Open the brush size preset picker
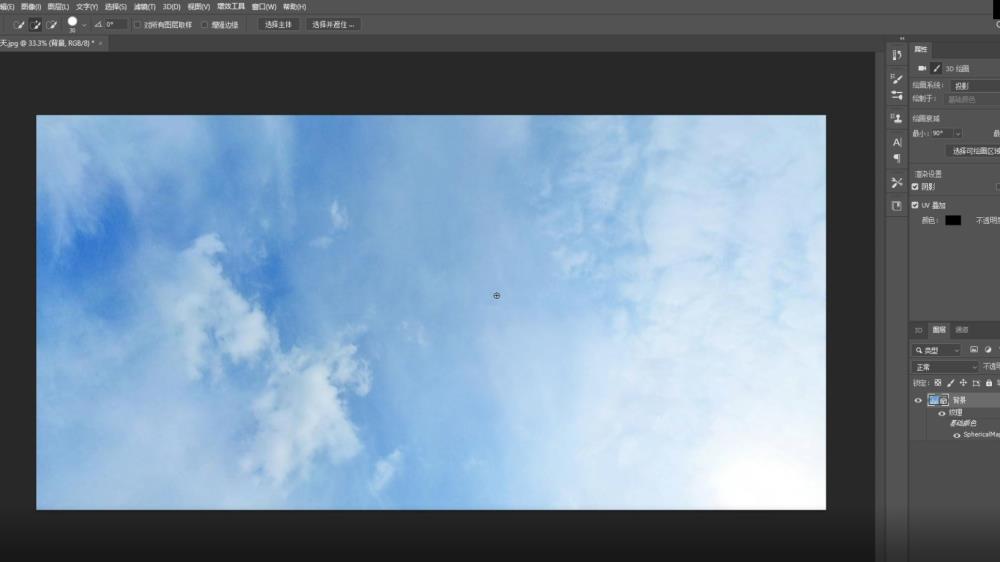 pos(84,26)
